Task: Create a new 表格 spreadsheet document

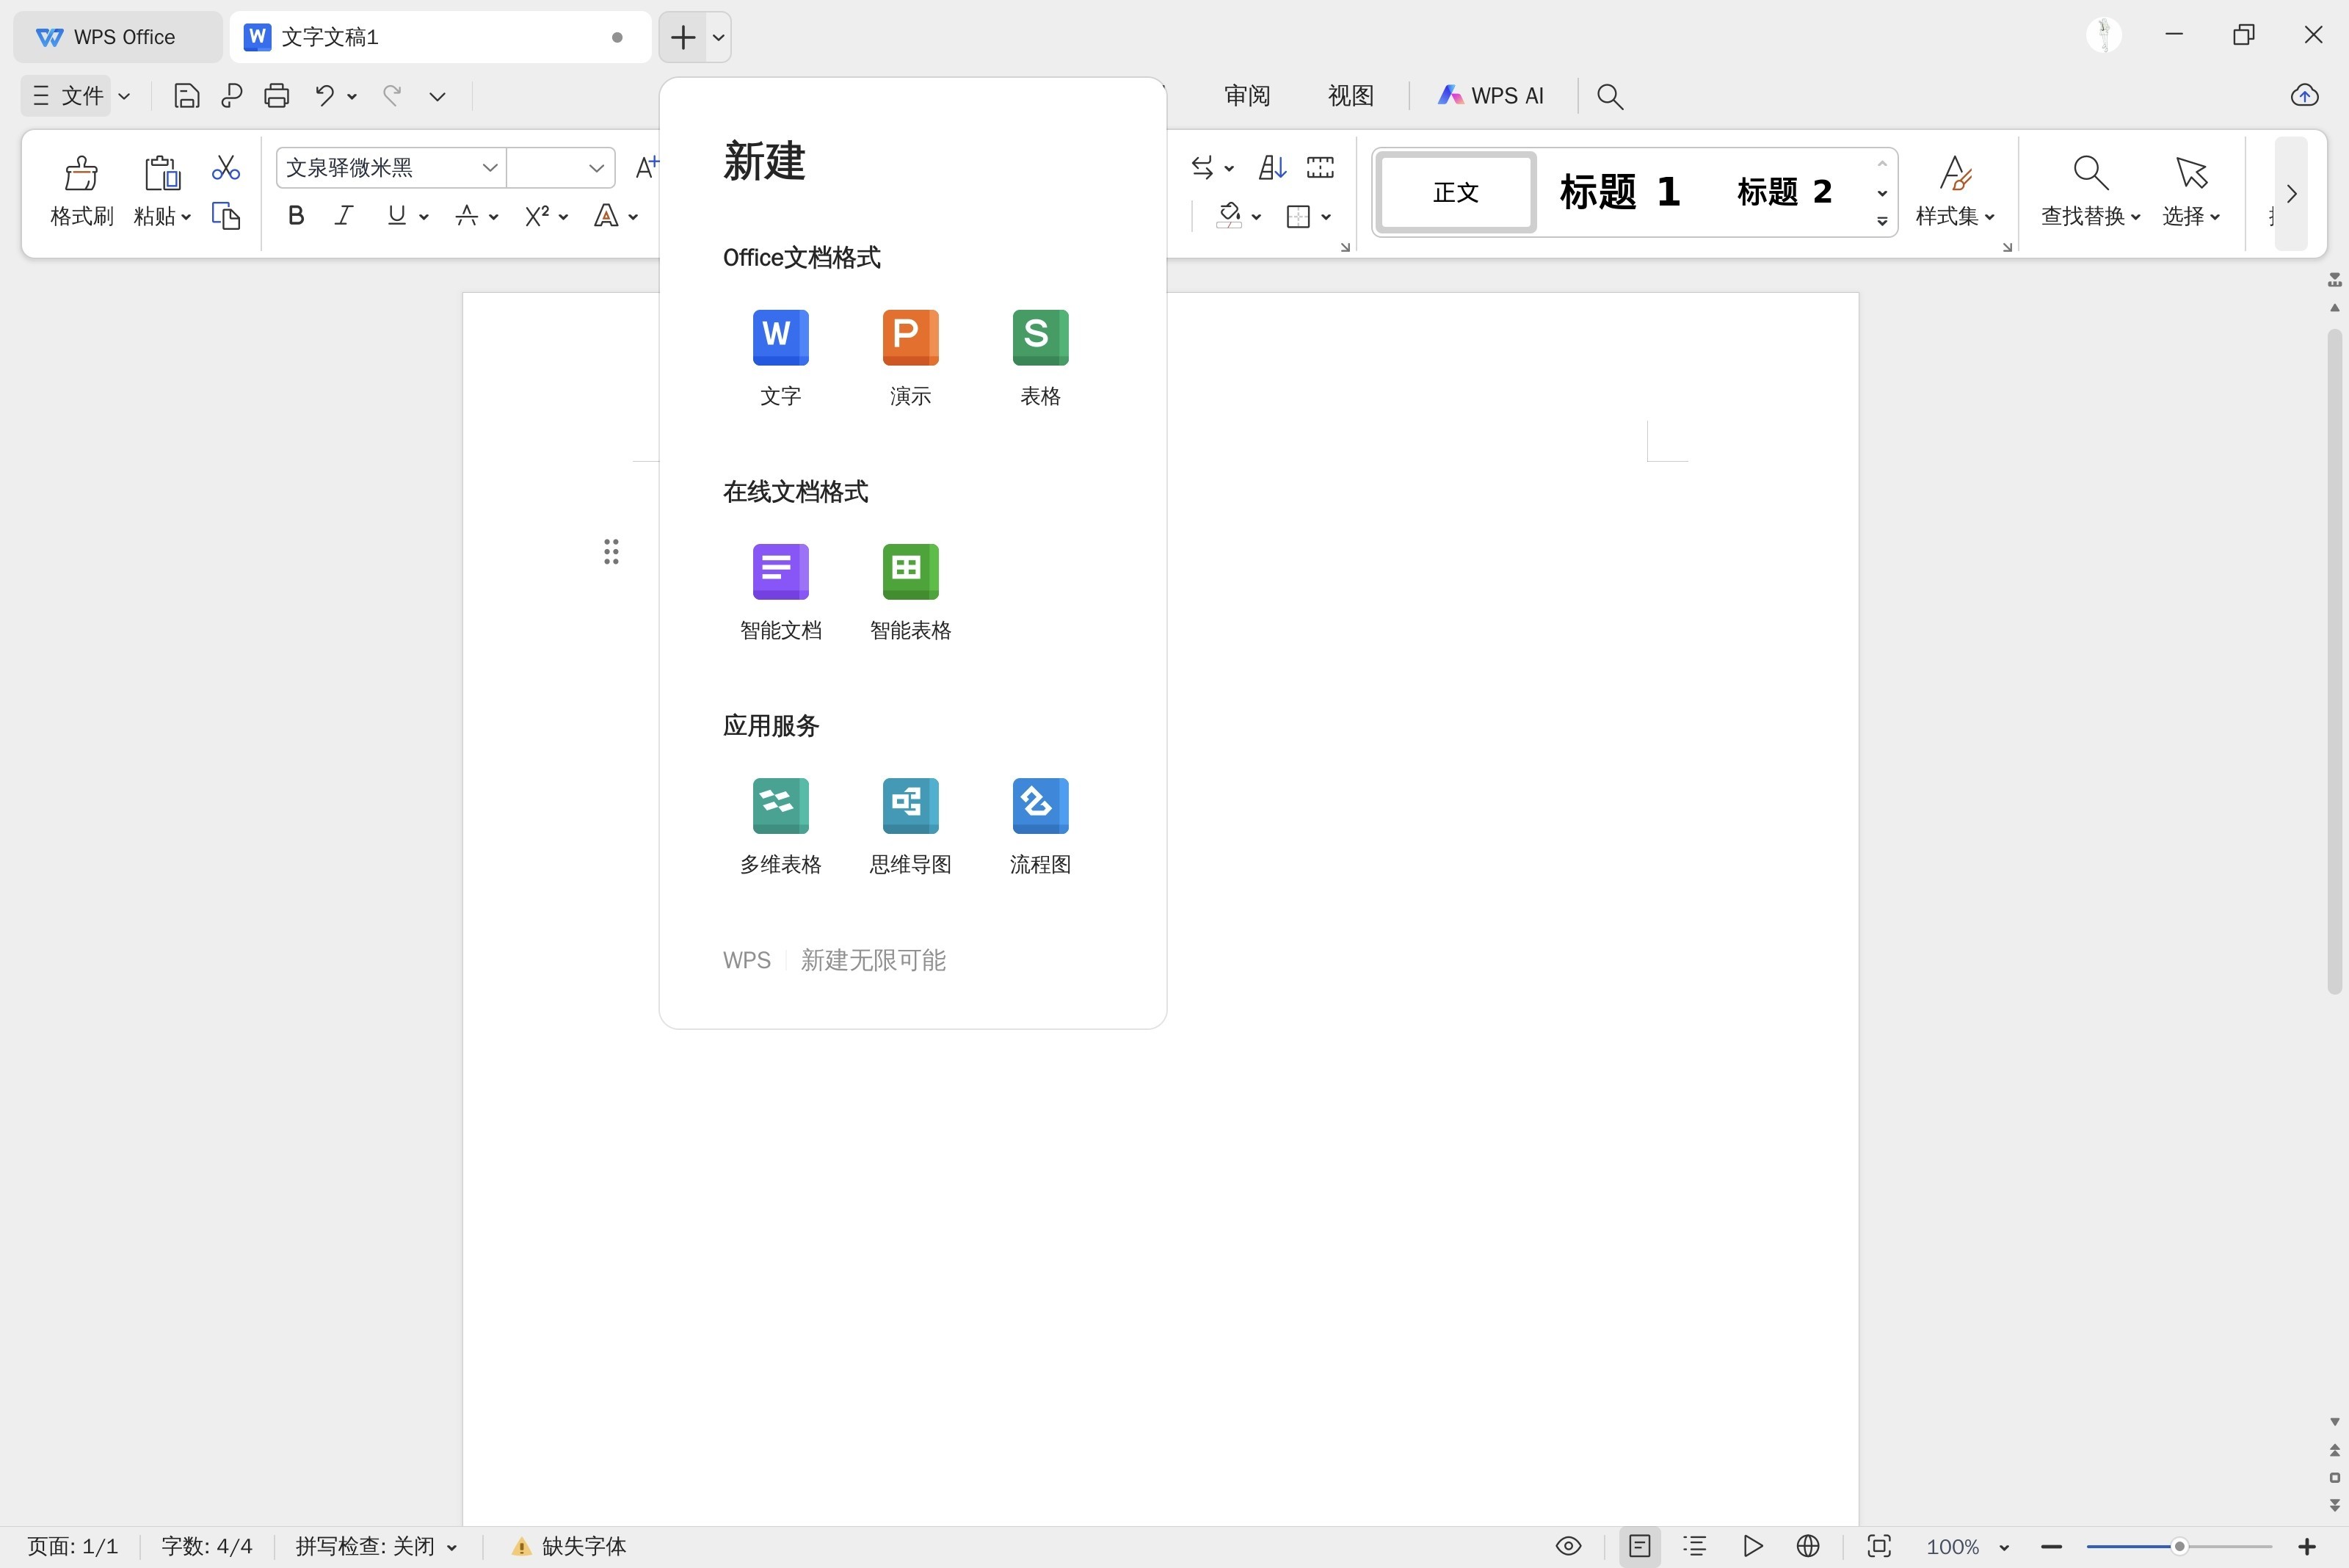Action: (x=1040, y=338)
